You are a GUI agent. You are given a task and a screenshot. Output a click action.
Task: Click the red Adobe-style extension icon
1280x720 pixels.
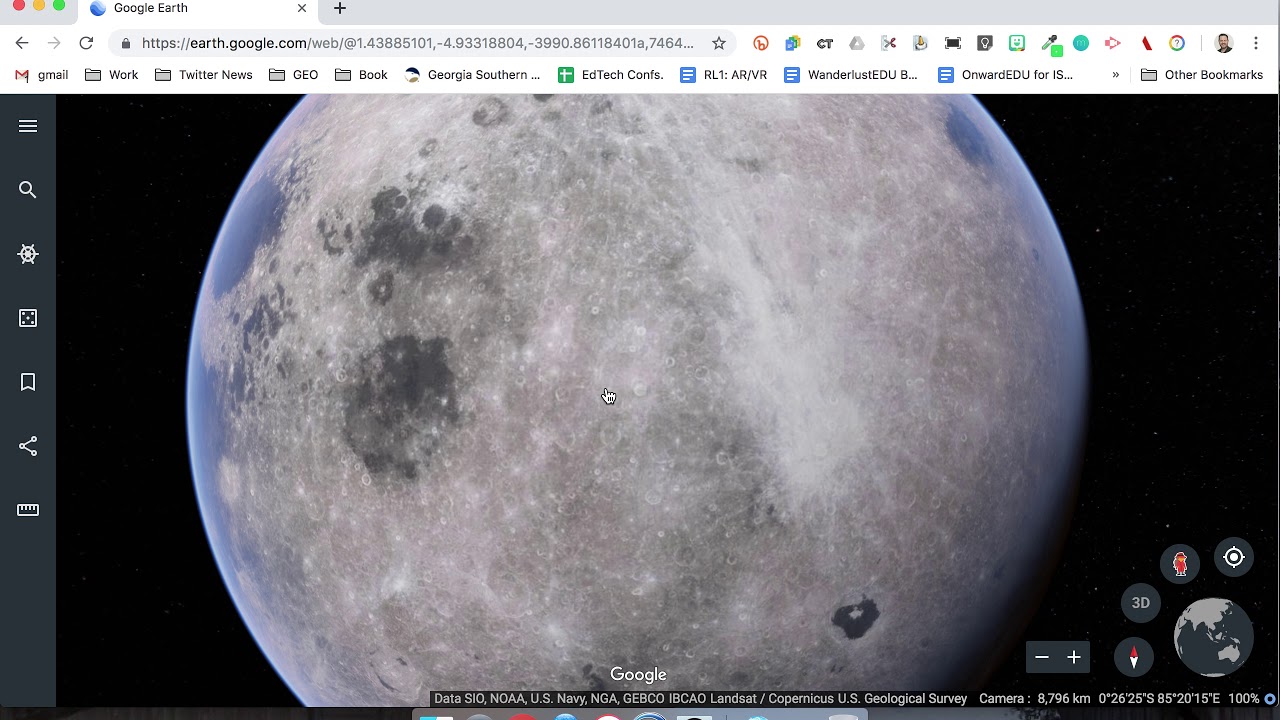click(1147, 43)
